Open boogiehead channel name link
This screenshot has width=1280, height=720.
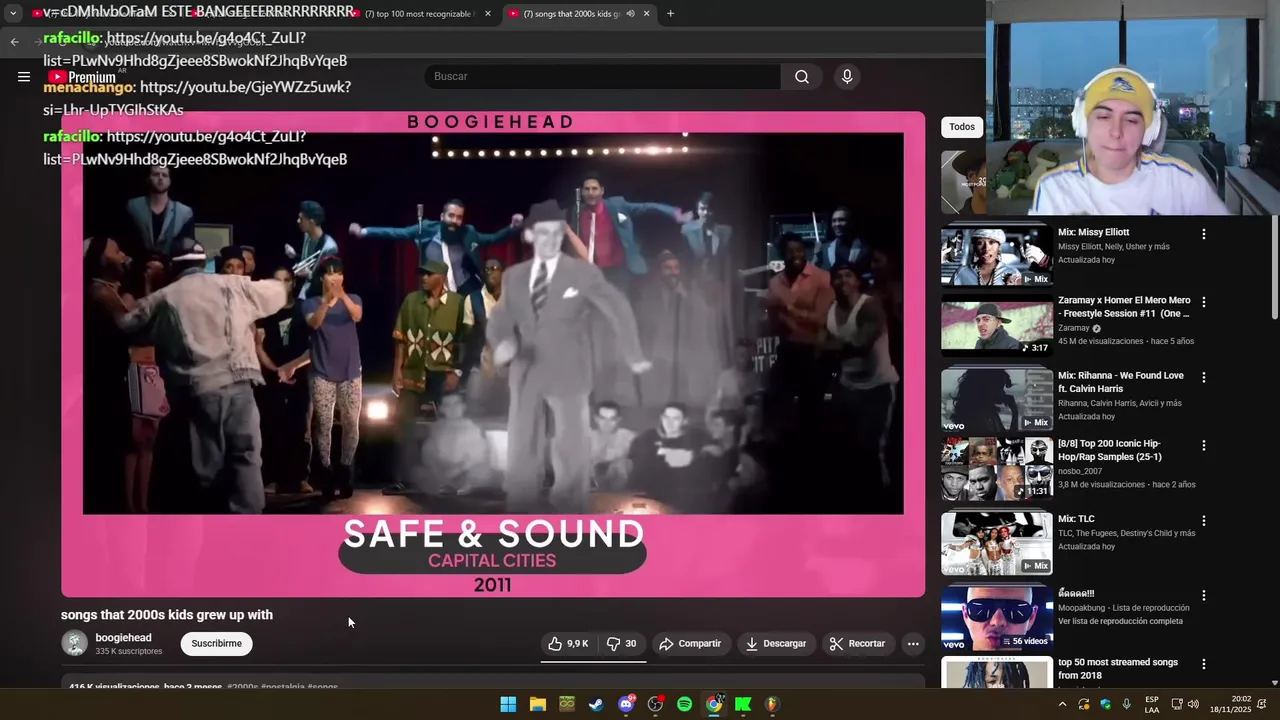click(x=123, y=638)
